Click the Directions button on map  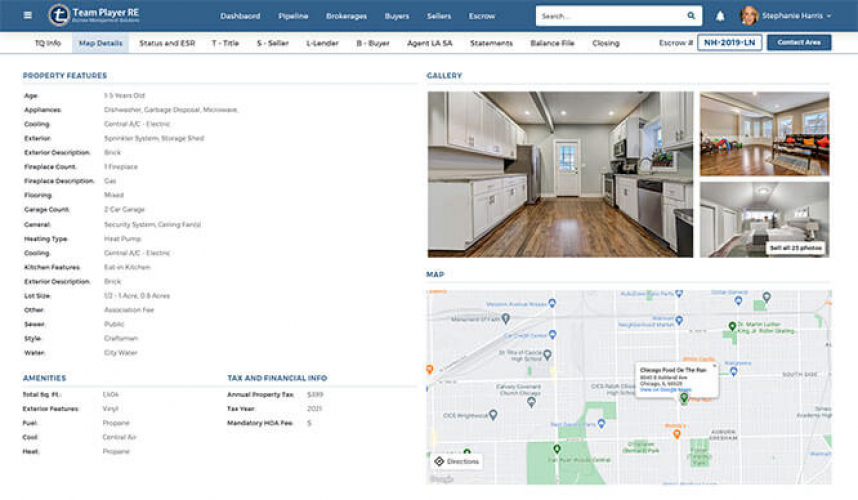[457, 461]
